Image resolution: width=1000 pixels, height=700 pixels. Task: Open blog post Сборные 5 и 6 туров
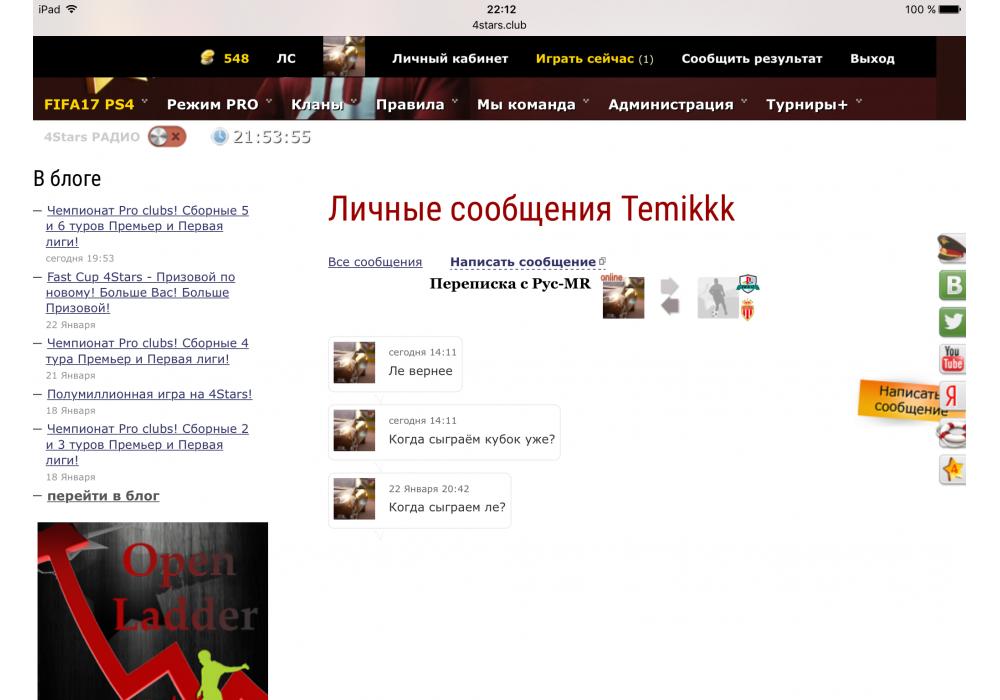coord(147,226)
